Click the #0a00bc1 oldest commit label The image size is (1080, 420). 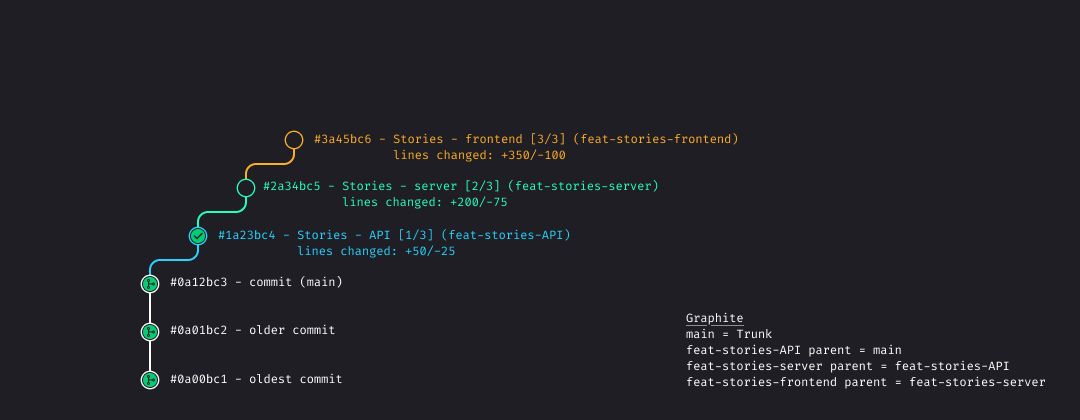click(256, 379)
